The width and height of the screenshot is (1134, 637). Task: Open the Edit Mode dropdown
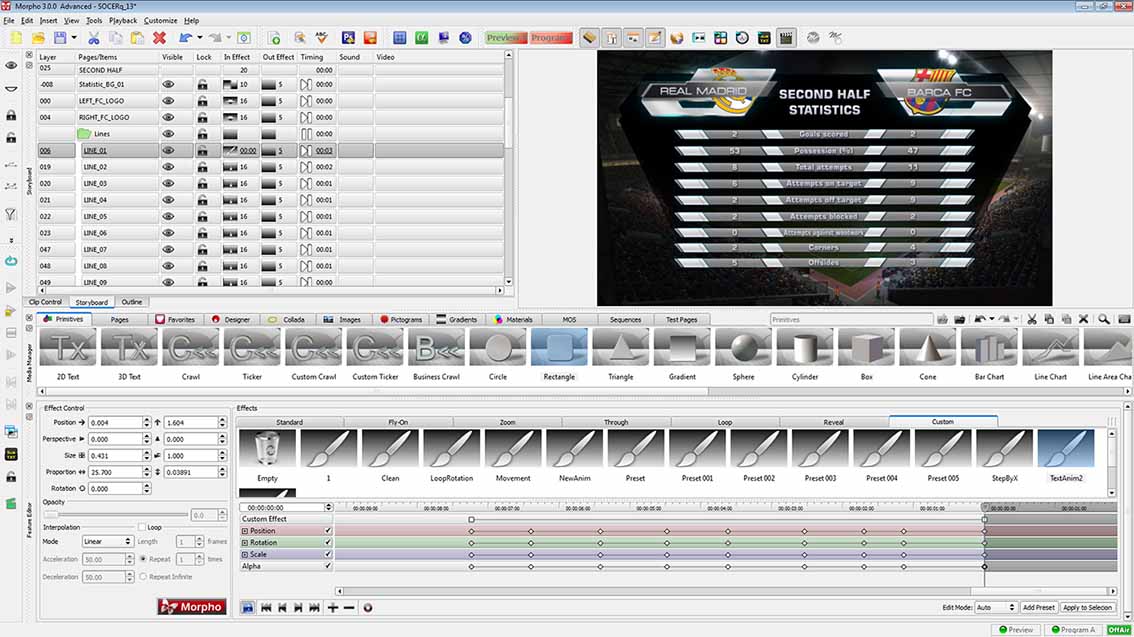click(995, 607)
